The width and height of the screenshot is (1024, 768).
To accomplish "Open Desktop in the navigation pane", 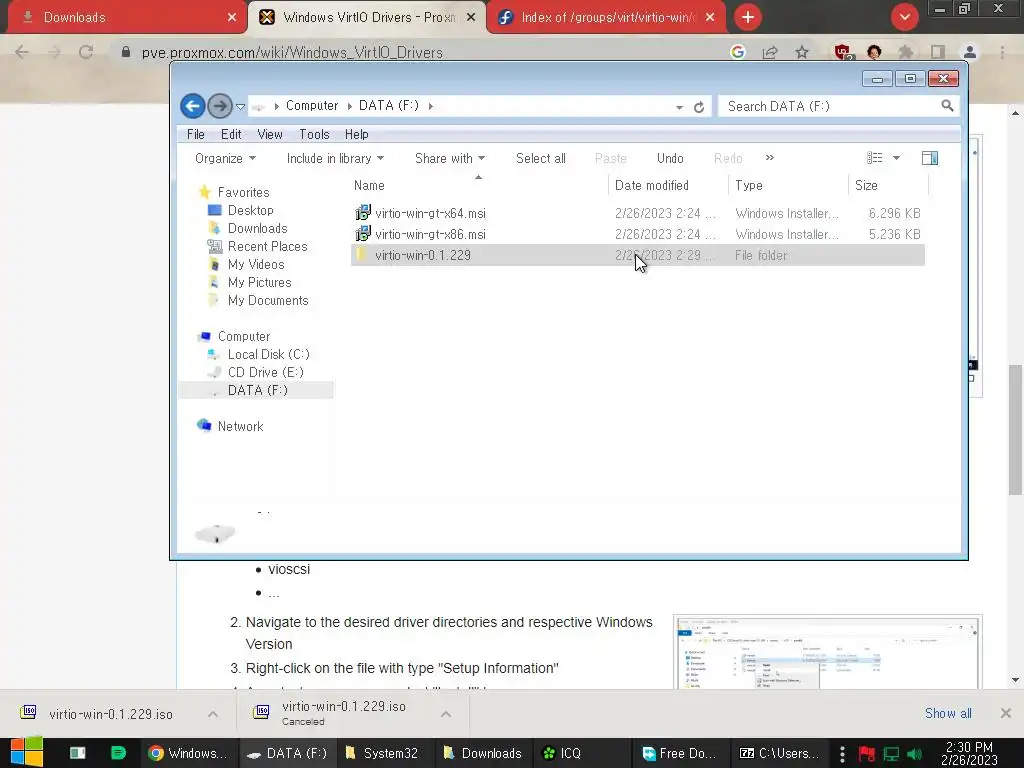I will pyautogui.click(x=250, y=210).
